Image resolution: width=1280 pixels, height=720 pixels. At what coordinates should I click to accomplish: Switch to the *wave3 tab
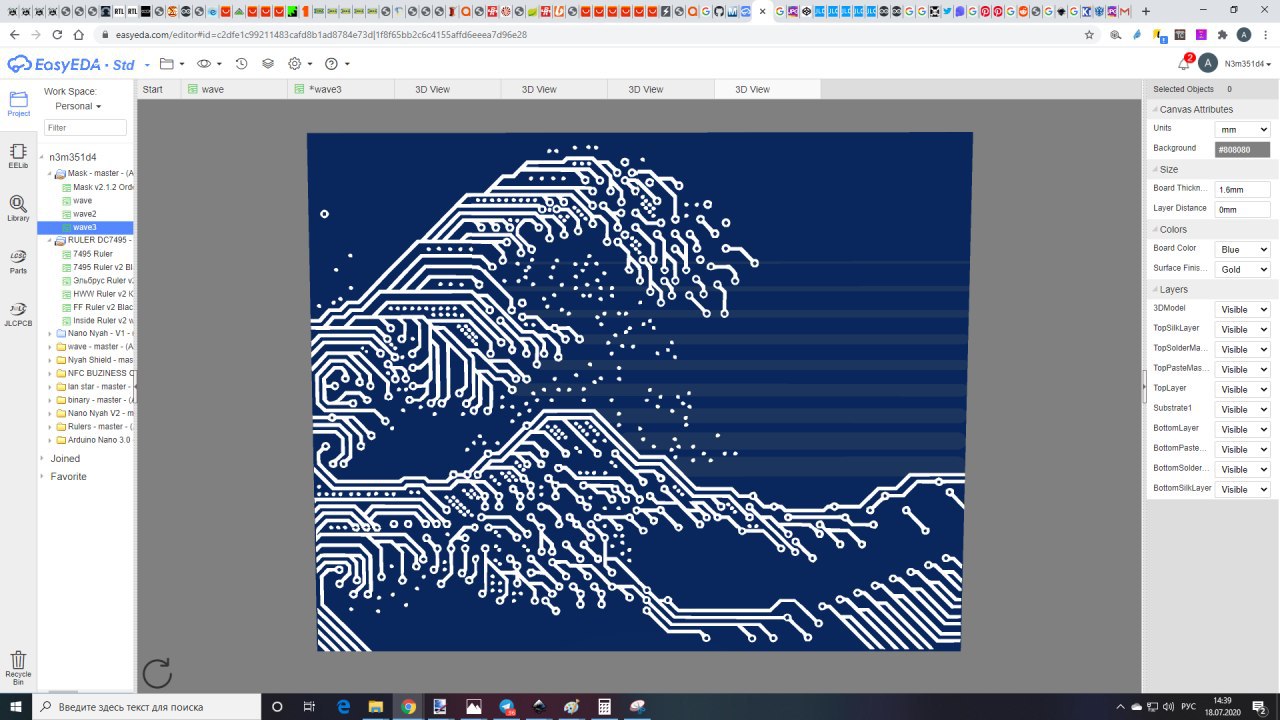point(340,89)
